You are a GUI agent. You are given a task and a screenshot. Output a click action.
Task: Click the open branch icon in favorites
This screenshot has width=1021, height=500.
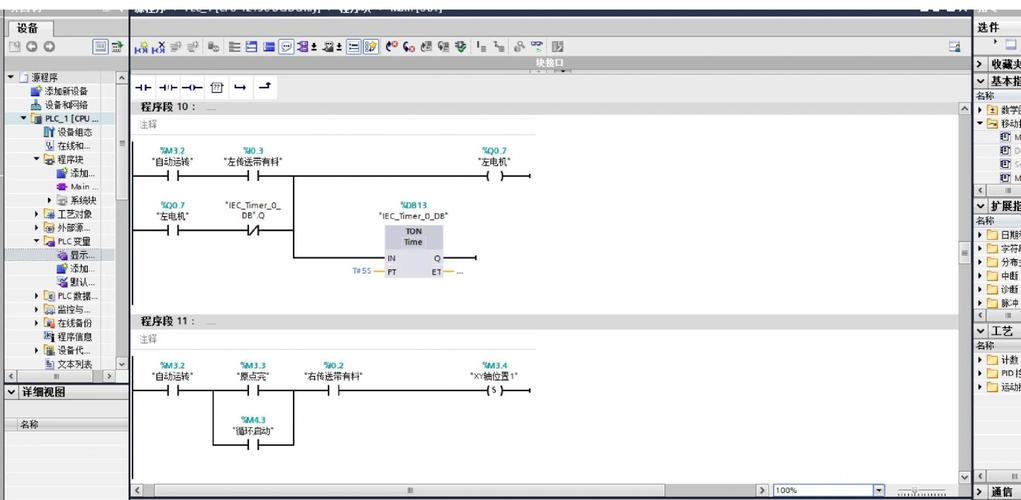tap(240, 88)
